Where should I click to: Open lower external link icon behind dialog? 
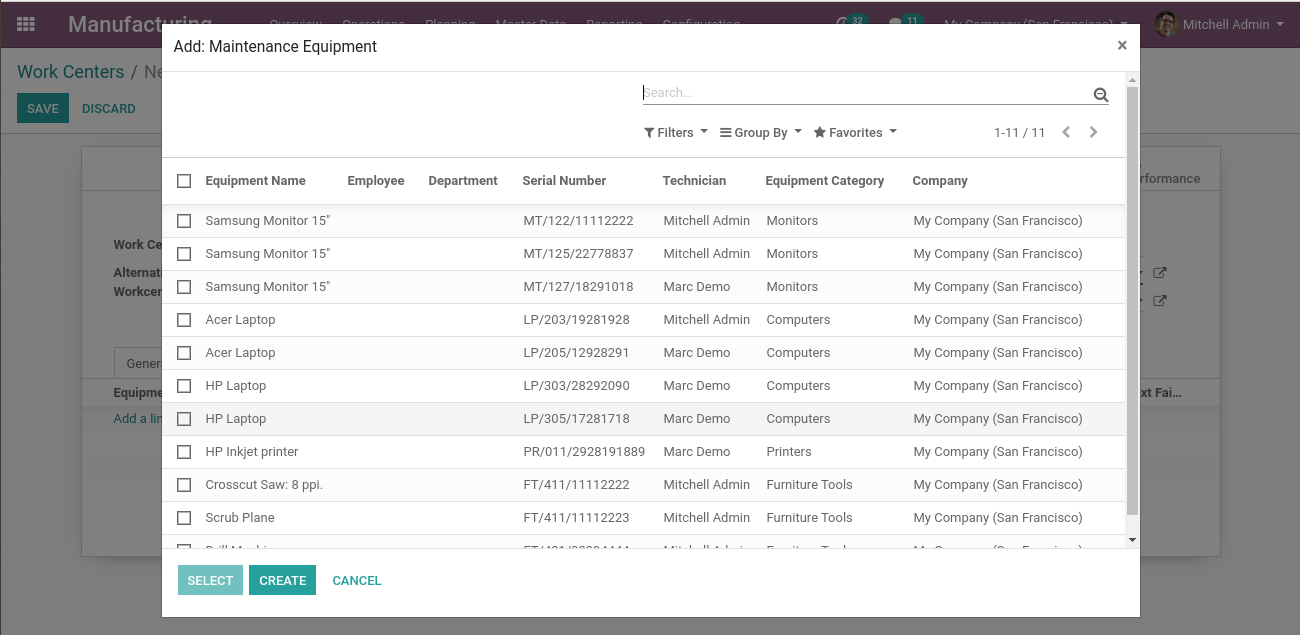[x=1160, y=301]
